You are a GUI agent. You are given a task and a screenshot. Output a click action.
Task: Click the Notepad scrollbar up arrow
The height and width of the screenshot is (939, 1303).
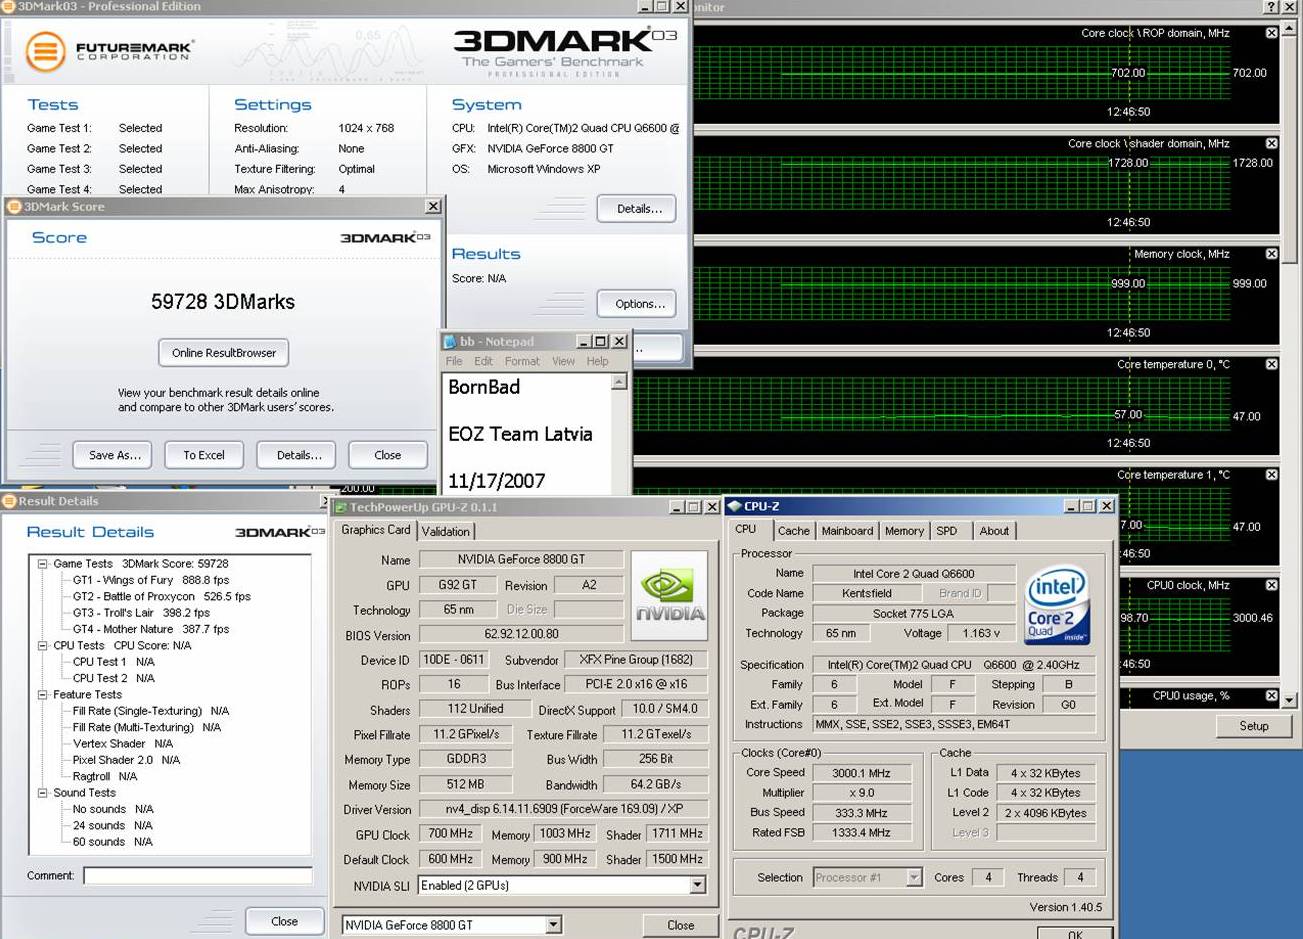[619, 382]
